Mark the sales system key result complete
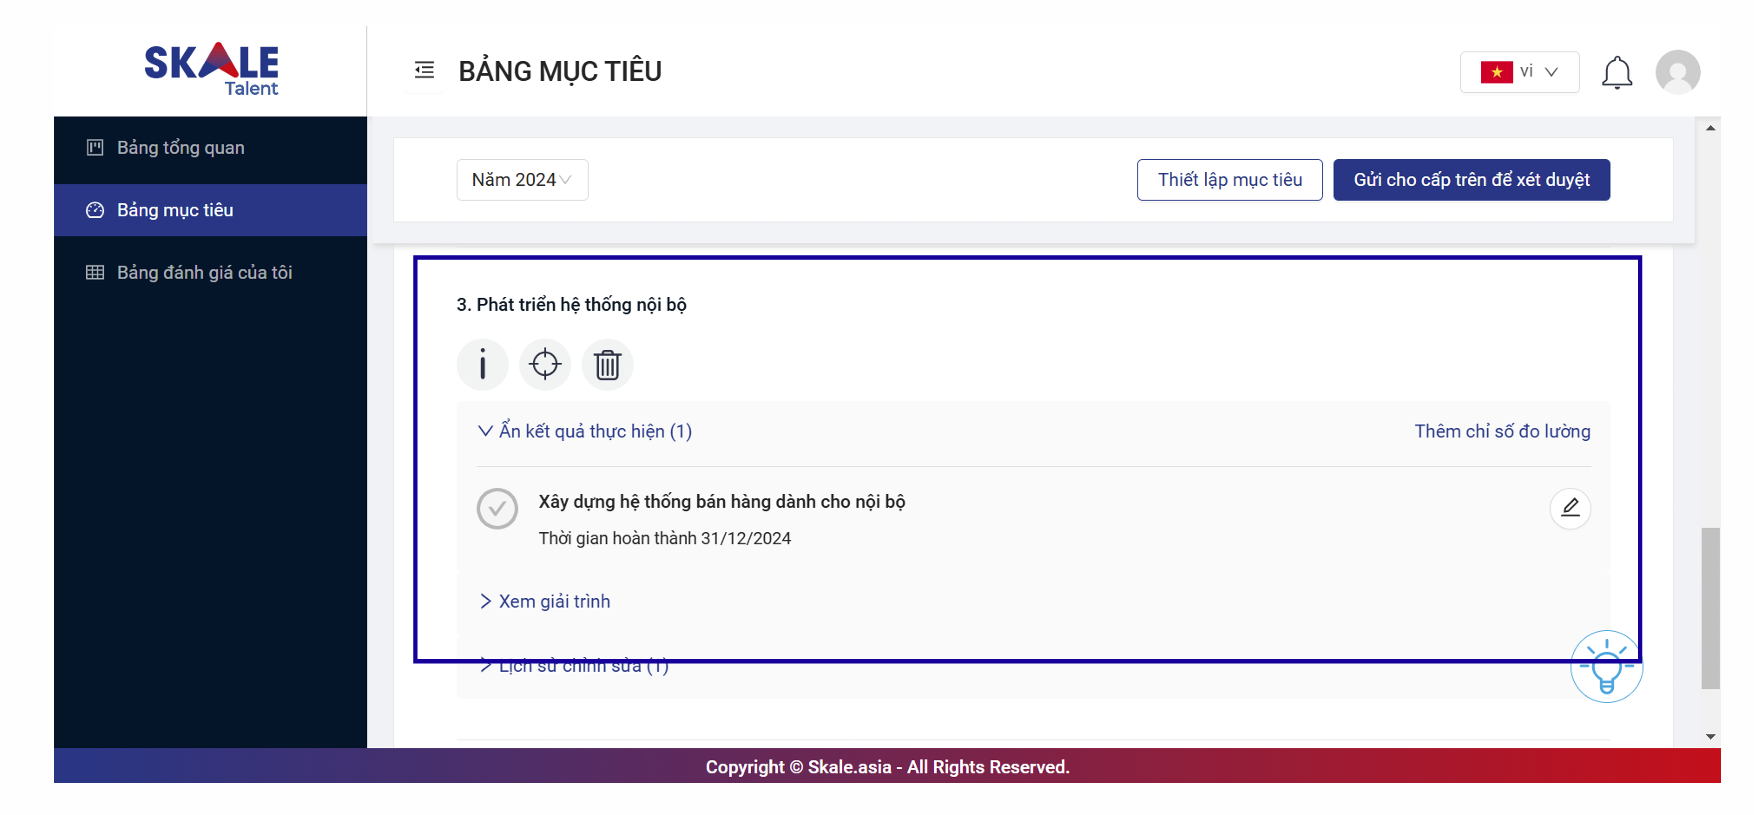 pyautogui.click(x=497, y=508)
